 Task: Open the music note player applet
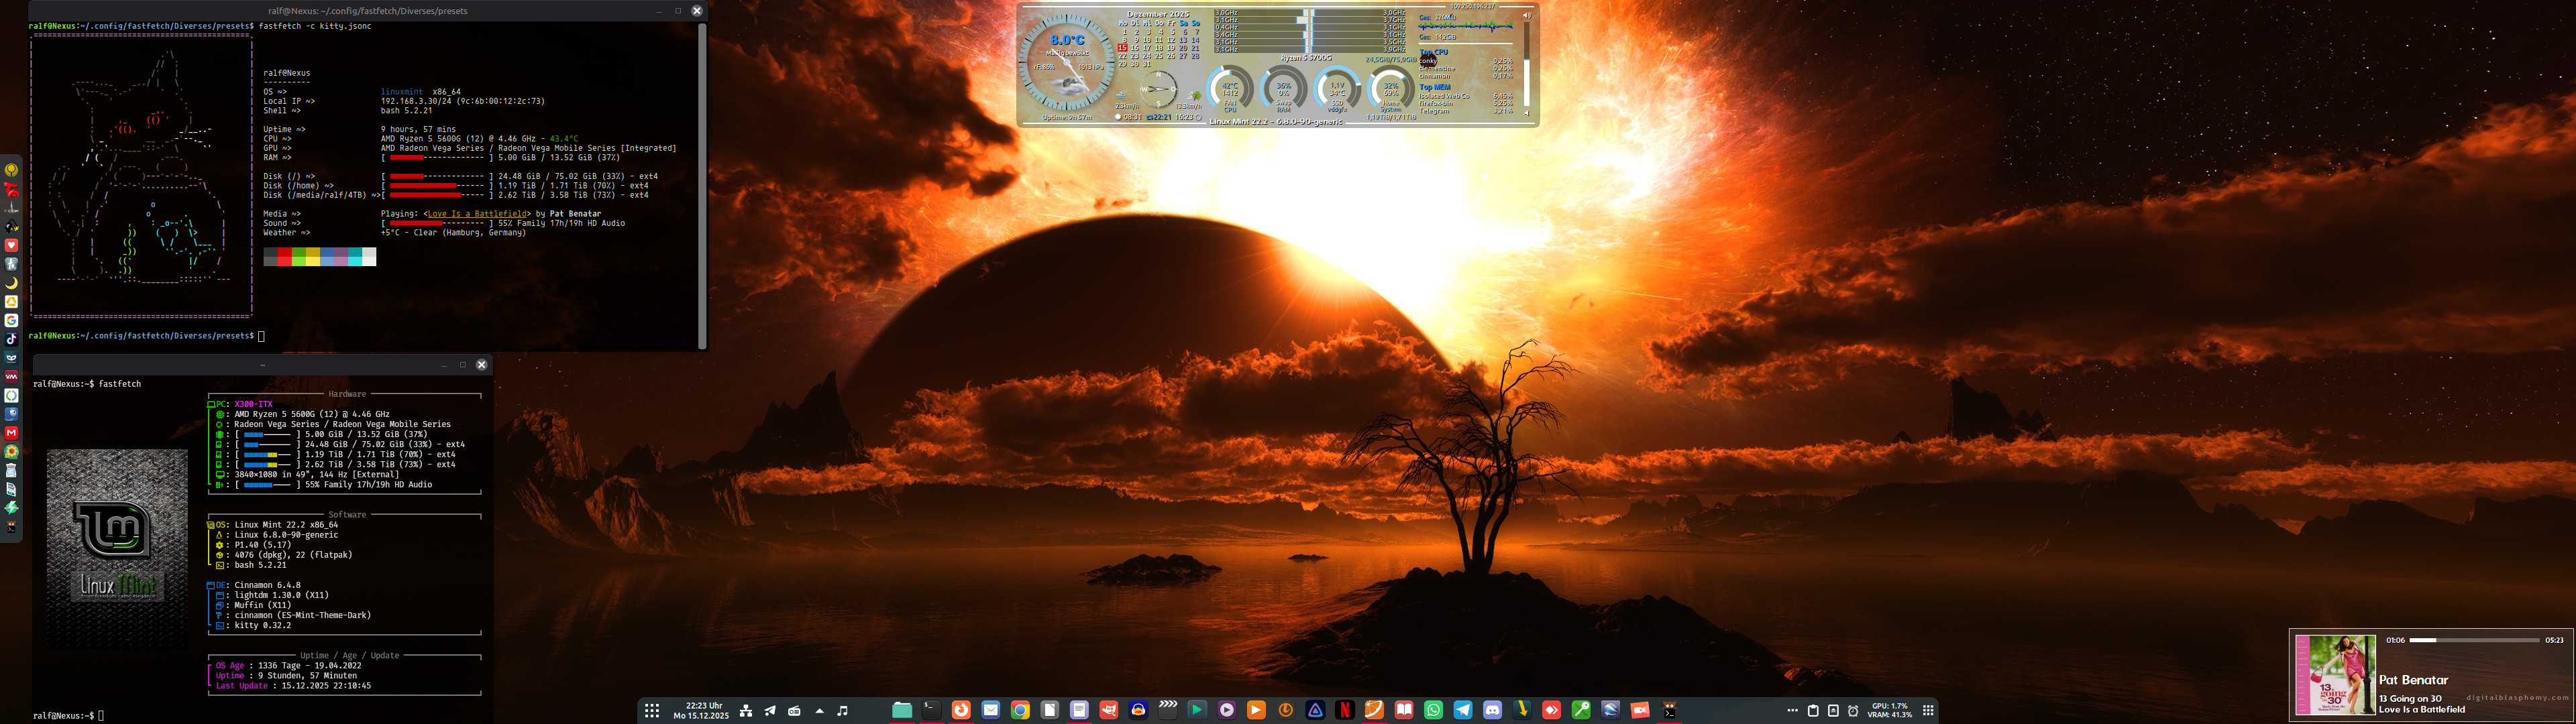coord(842,710)
